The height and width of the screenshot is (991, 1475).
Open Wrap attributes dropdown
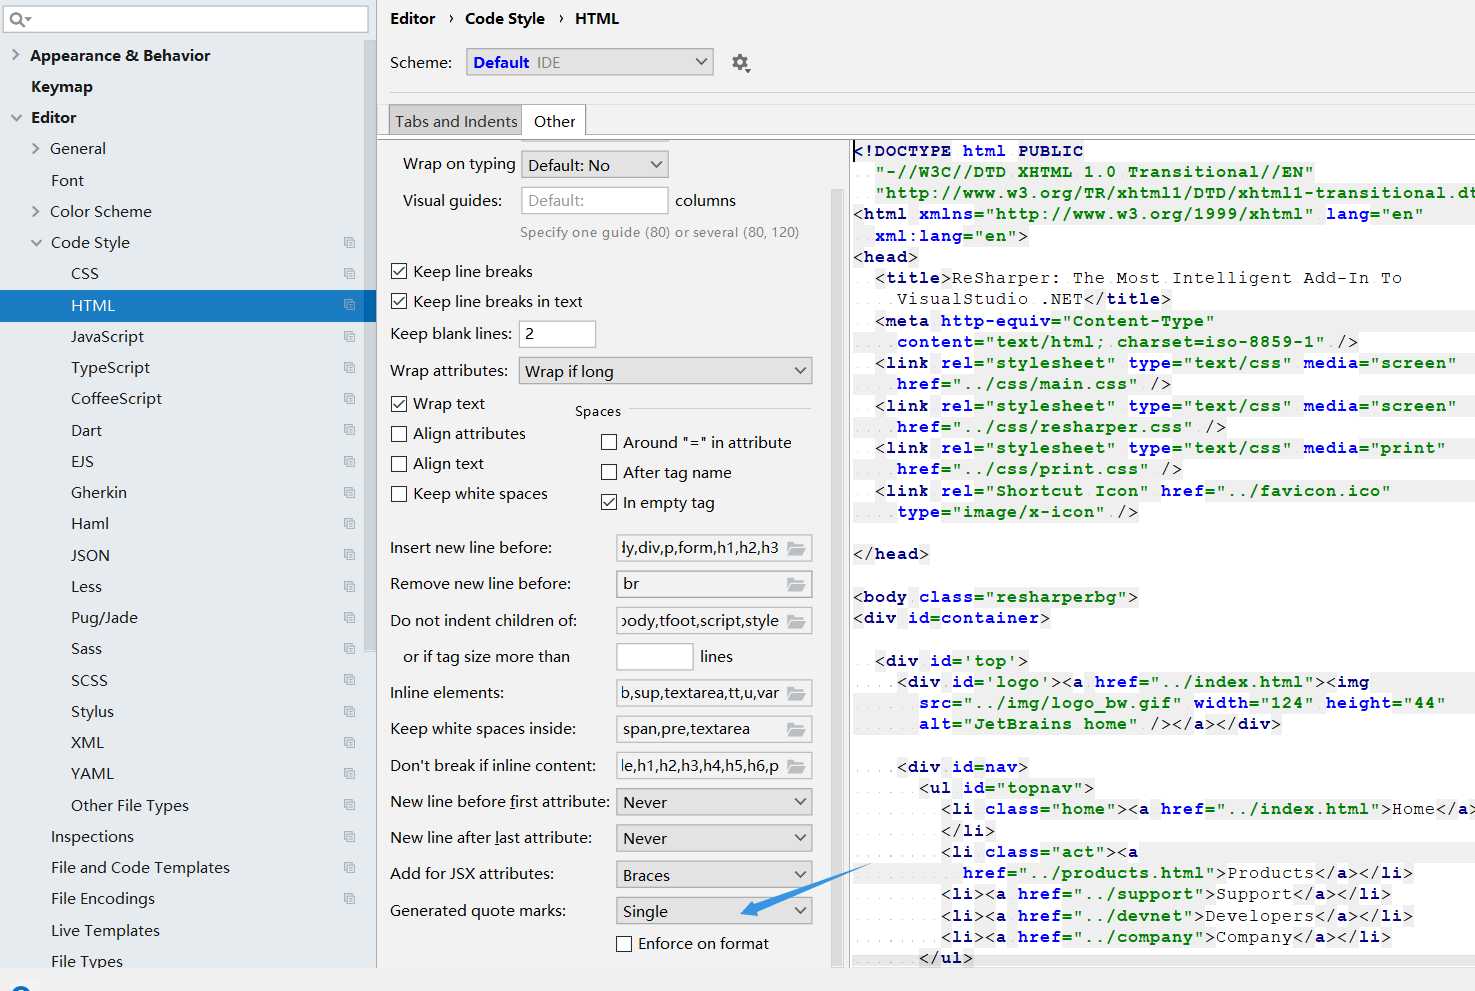[665, 371]
